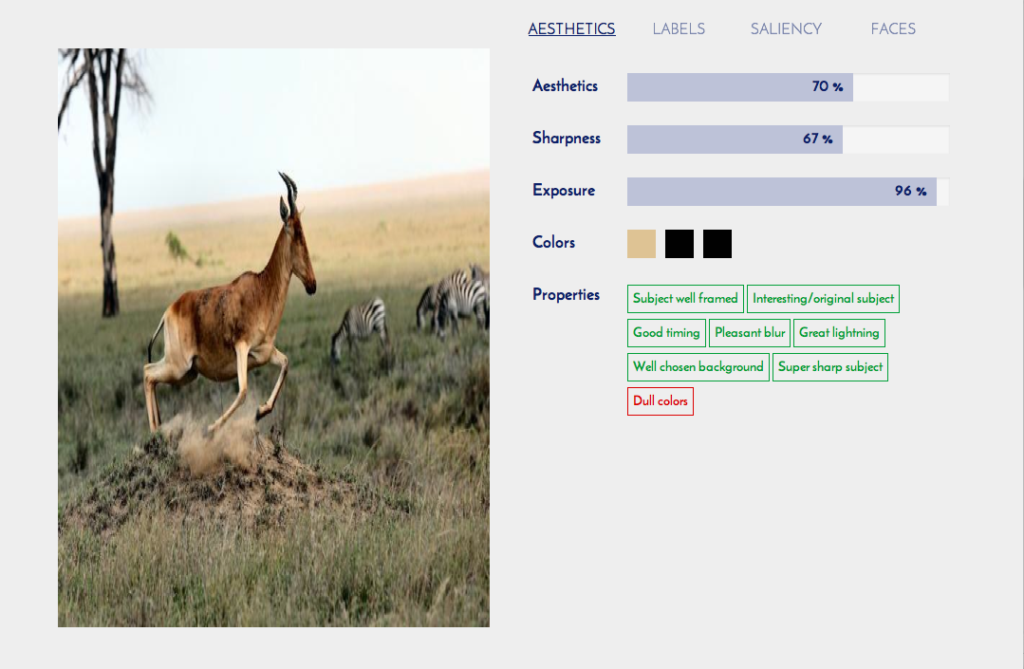Select the middle black color swatch
The width and height of the screenshot is (1024, 669).
point(679,244)
